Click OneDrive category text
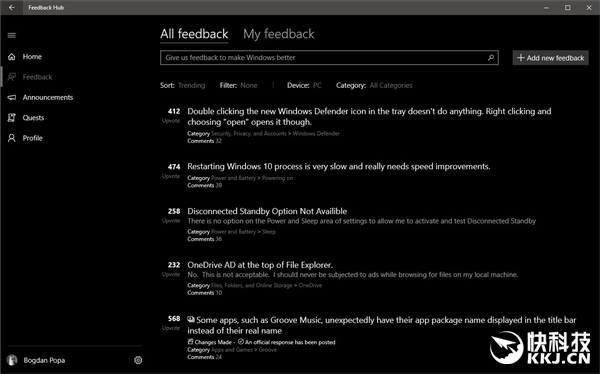Image resolution: width=600 pixels, height=374 pixels. (310, 285)
